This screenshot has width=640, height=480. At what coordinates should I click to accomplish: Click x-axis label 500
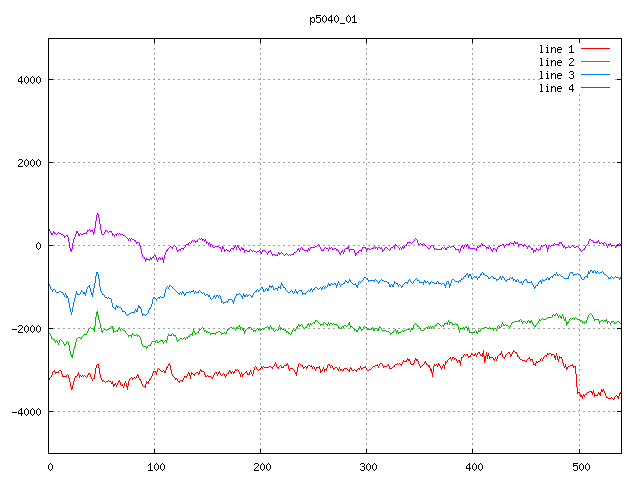(x=581, y=467)
